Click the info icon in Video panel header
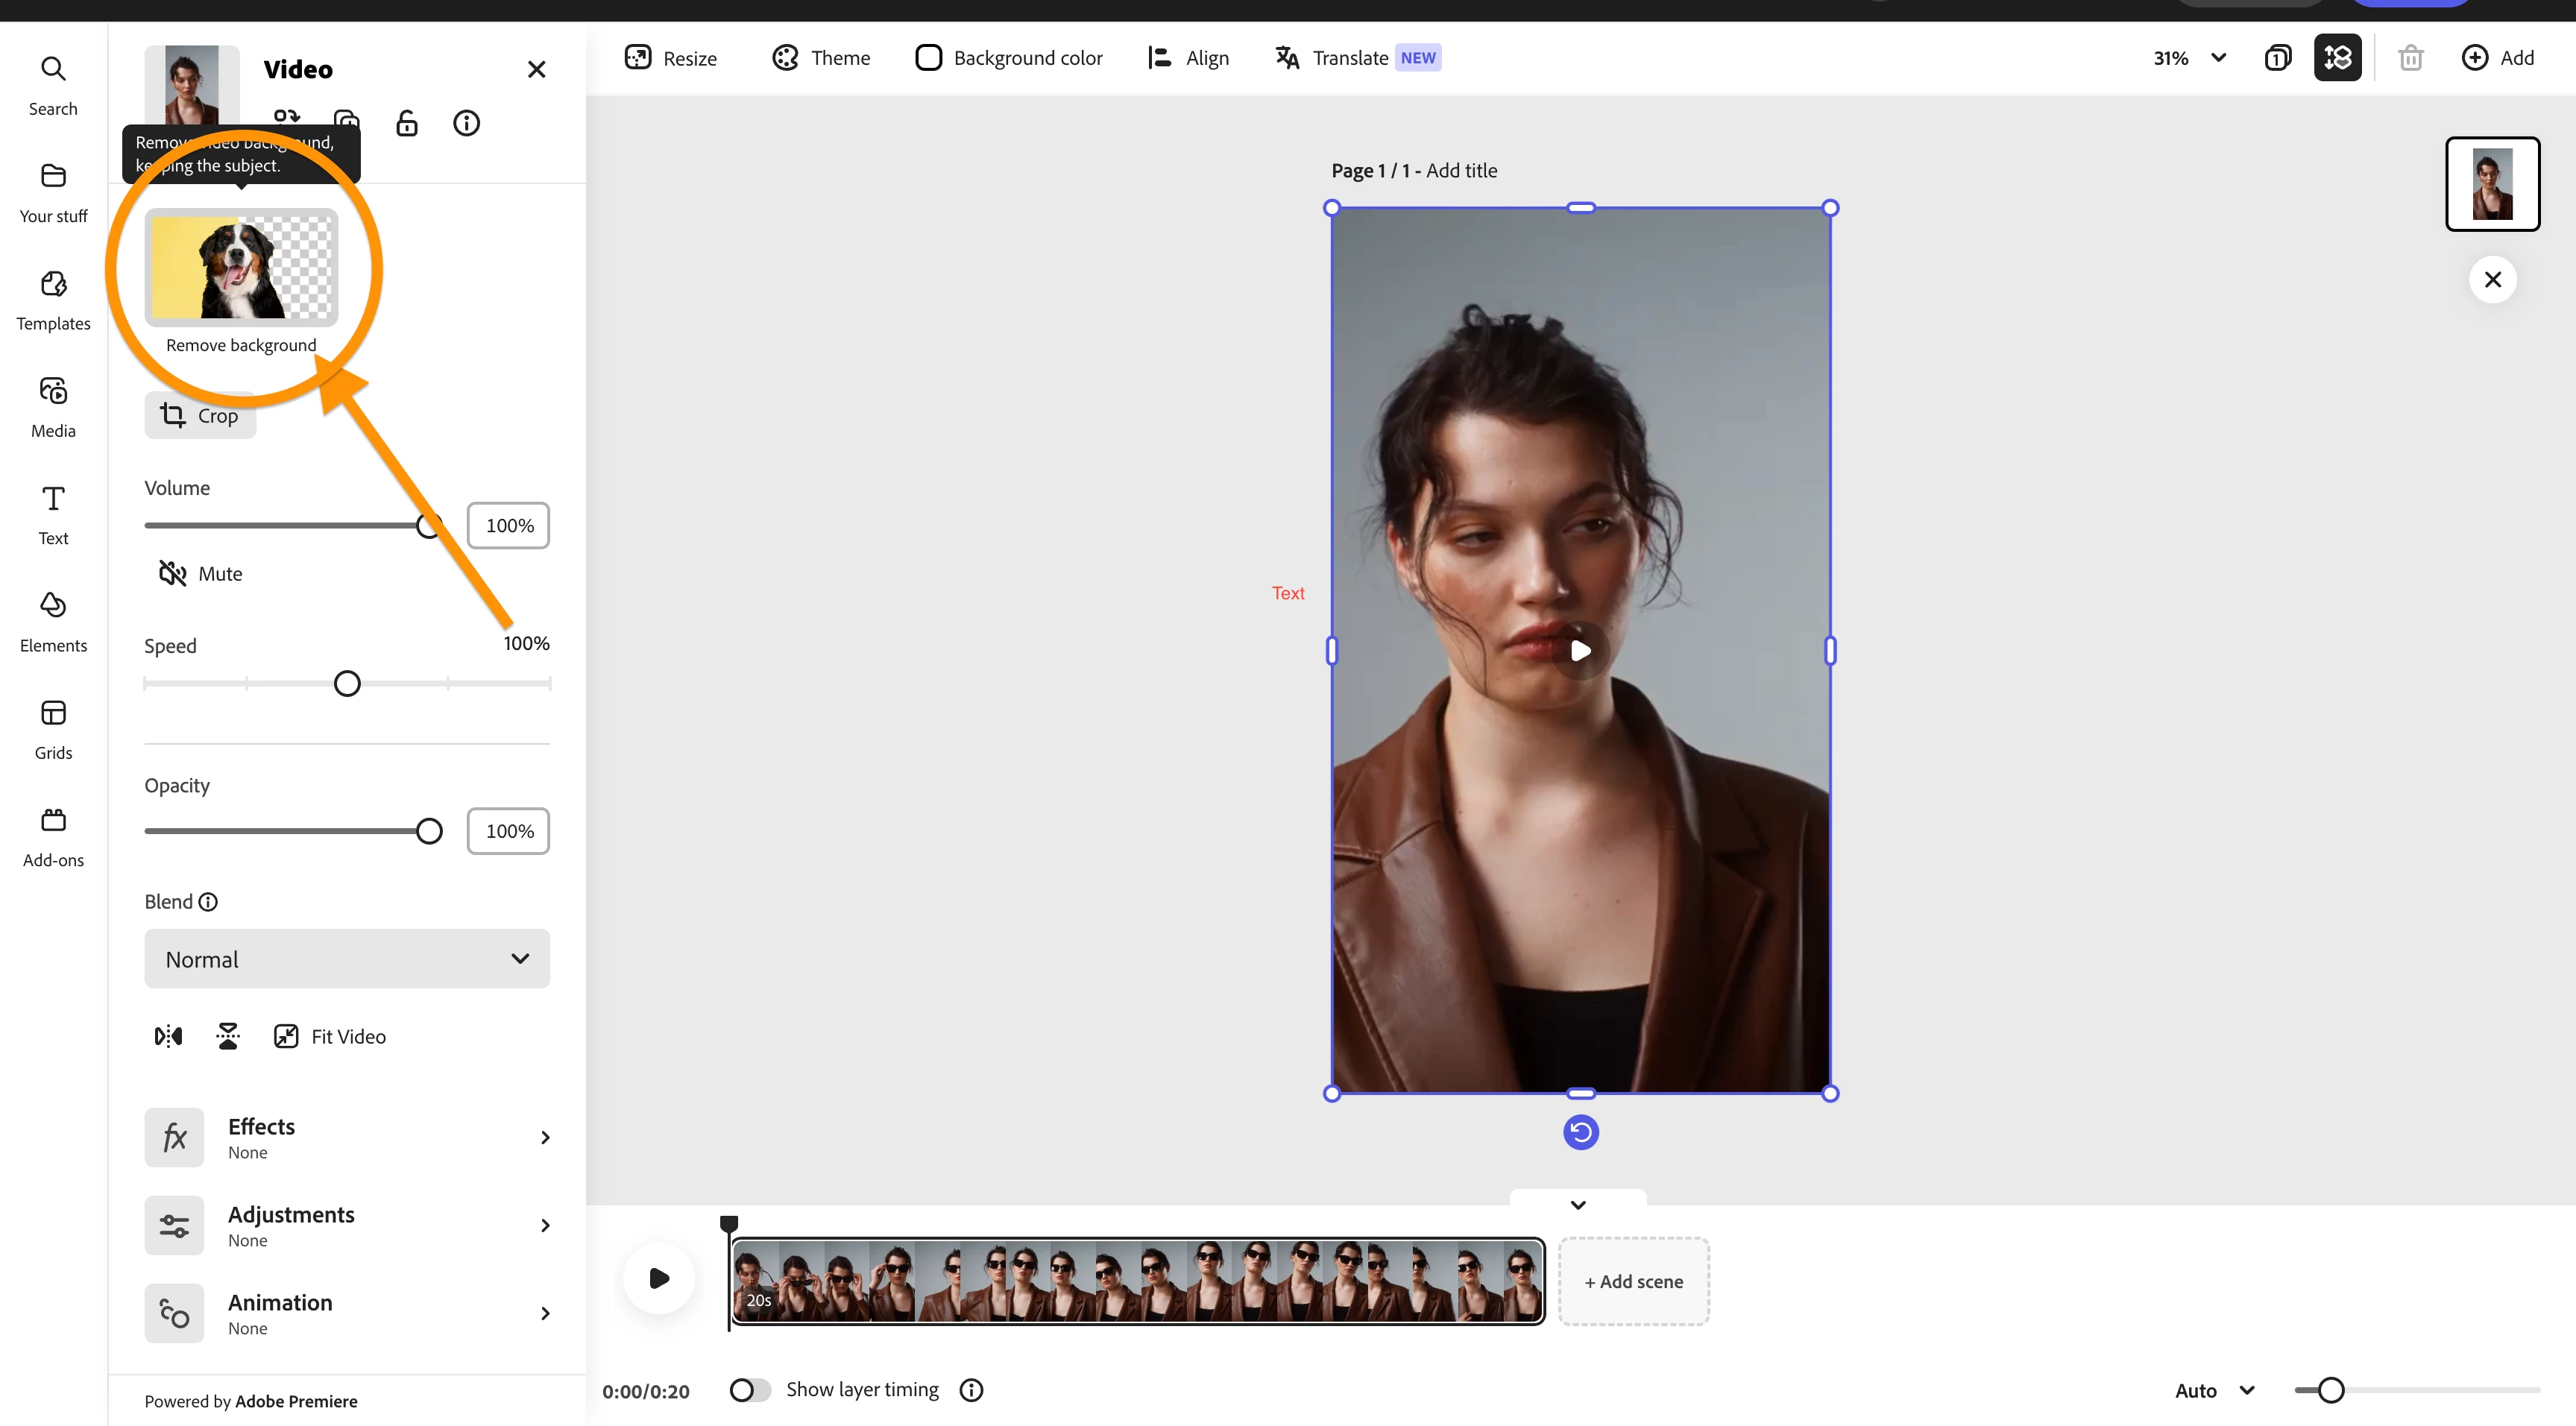The height and width of the screenshot is (1426, 2576). (466, 123)
